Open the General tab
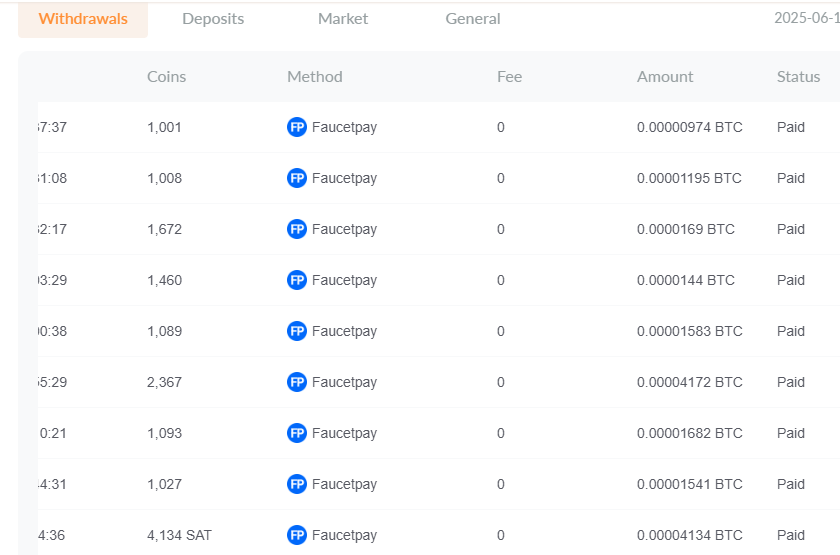 pyautogui.click(x=472, y=19)
